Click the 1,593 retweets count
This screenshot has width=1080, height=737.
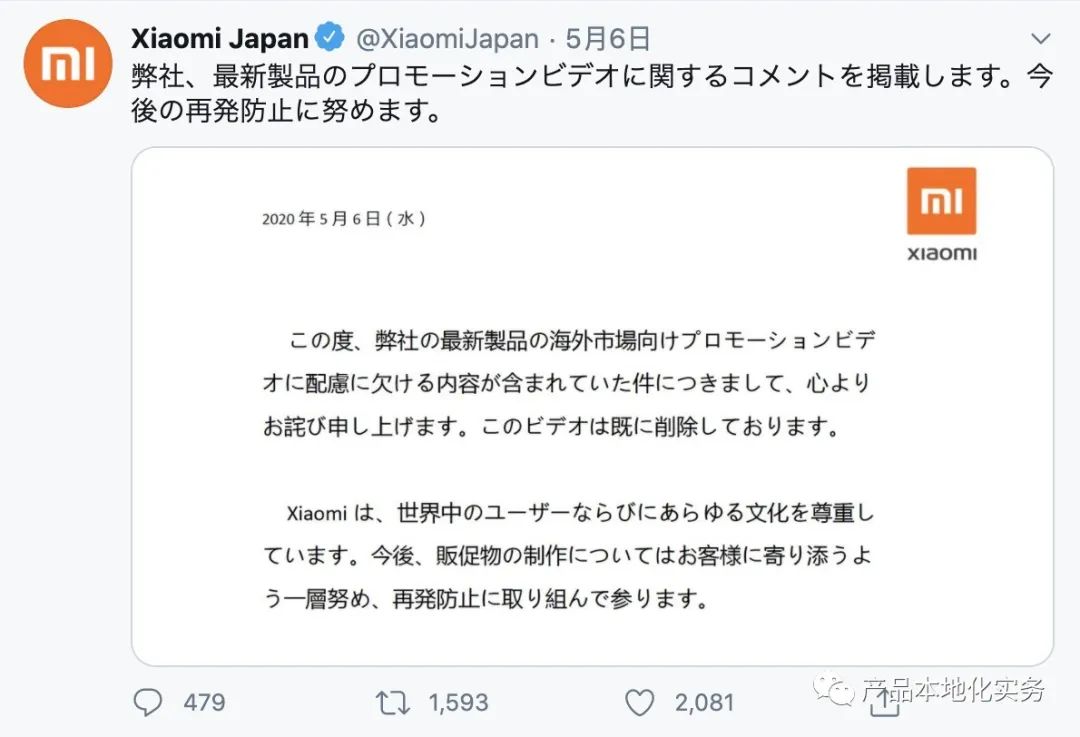click(459, 702)
